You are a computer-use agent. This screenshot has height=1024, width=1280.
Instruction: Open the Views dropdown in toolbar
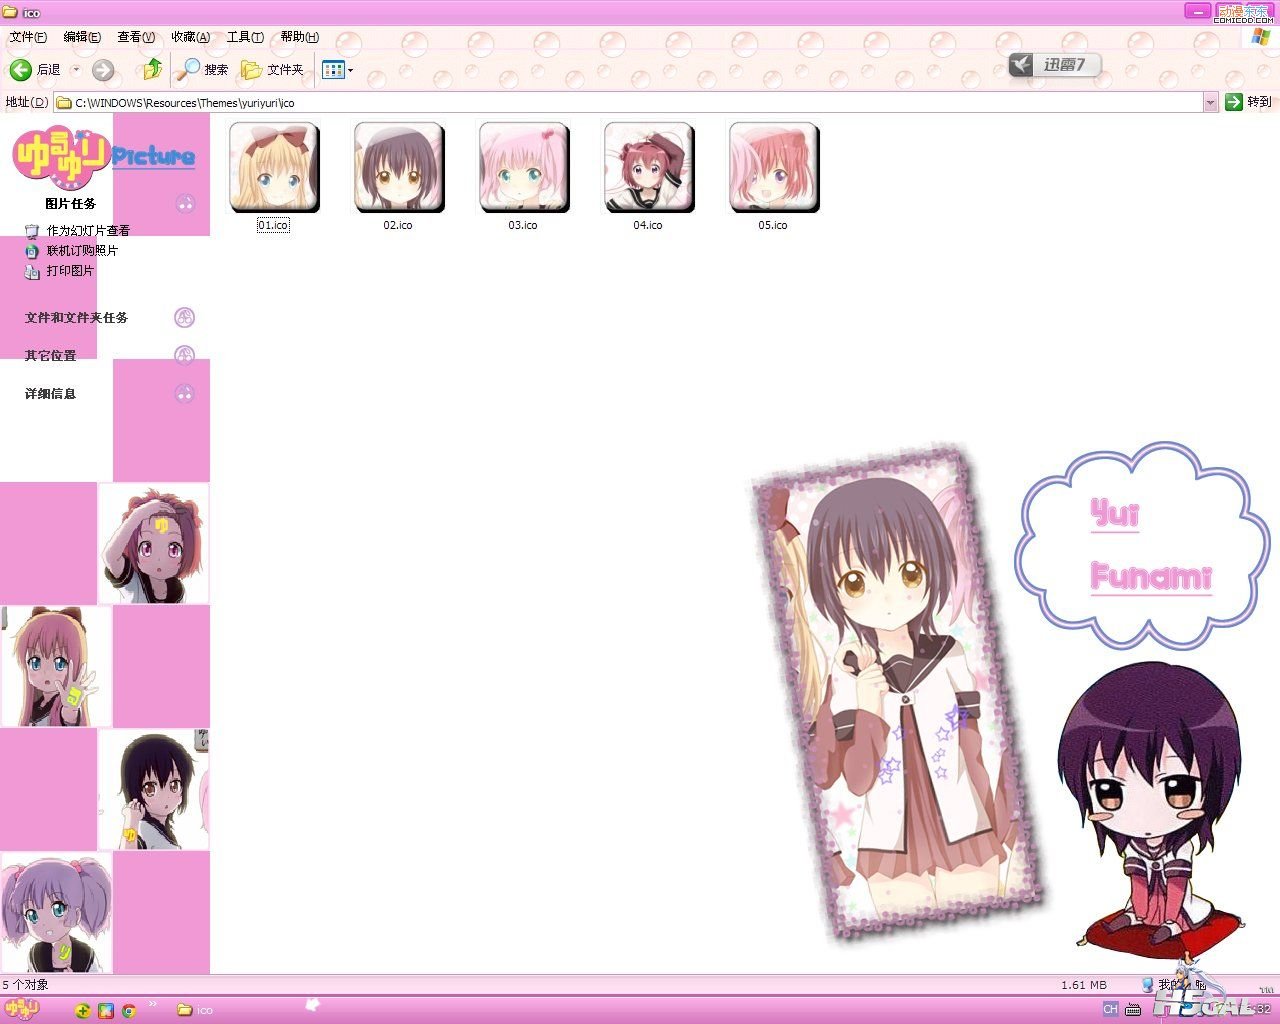click(x=338, y=70)
